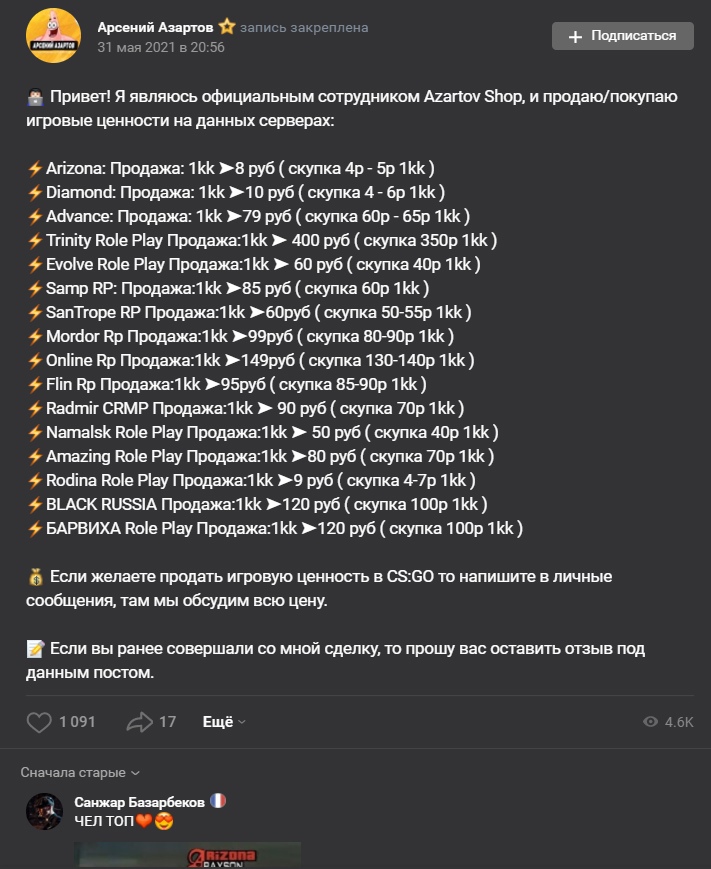Click the share count 17
The width and height of the screenshot is (711, 869).
point(168,722)
